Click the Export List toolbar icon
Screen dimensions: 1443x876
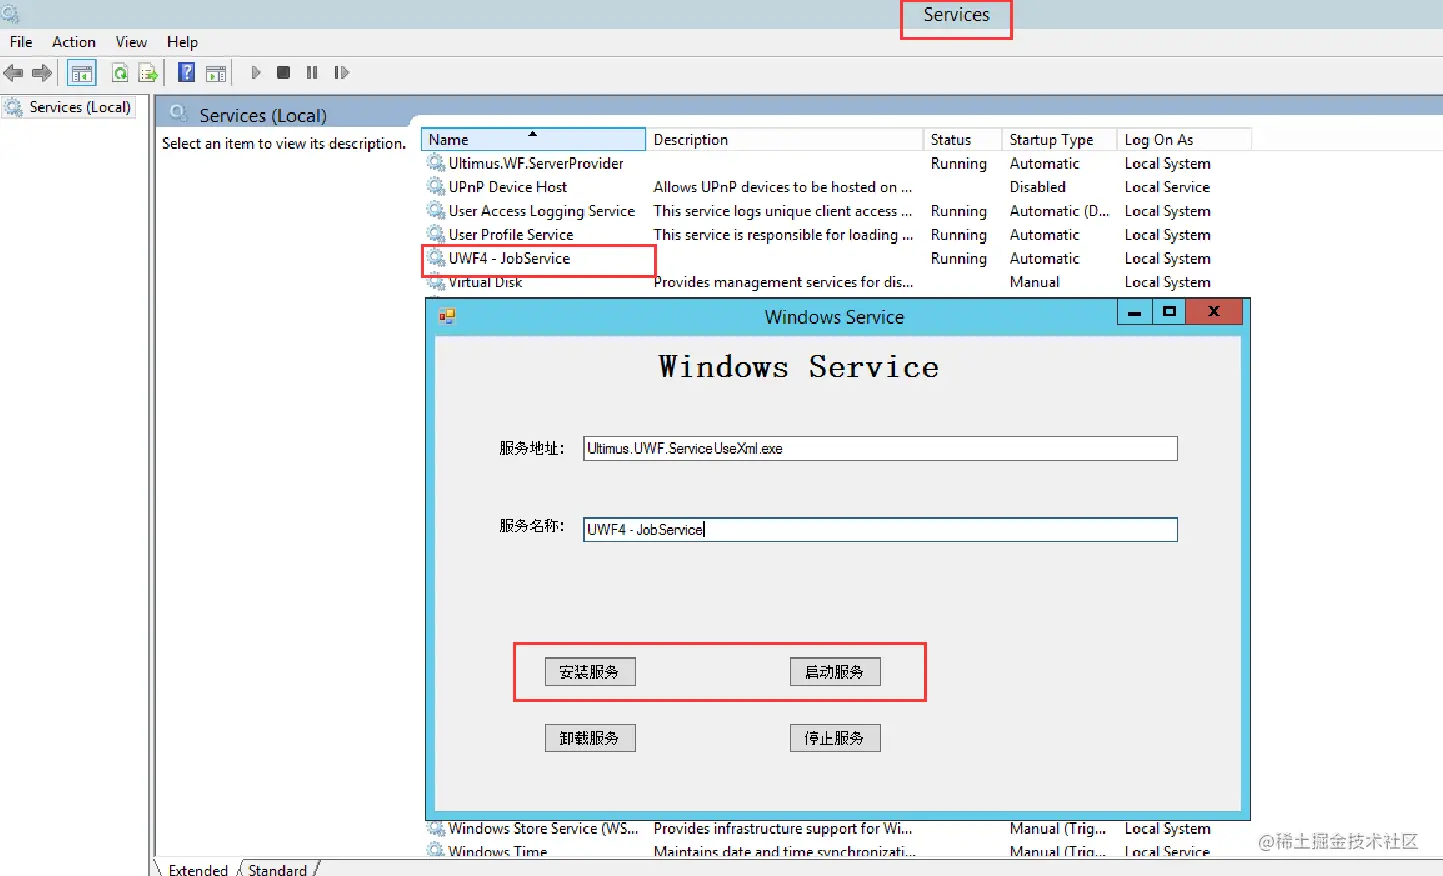point(148,73)
